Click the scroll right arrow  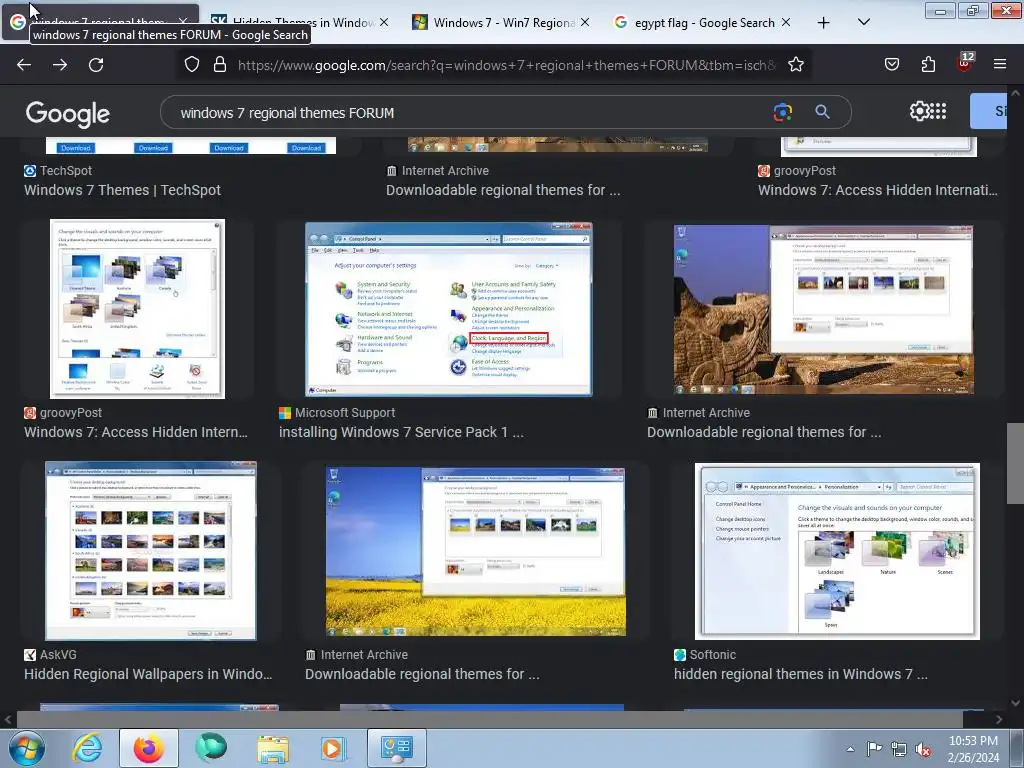pos(999,719)
